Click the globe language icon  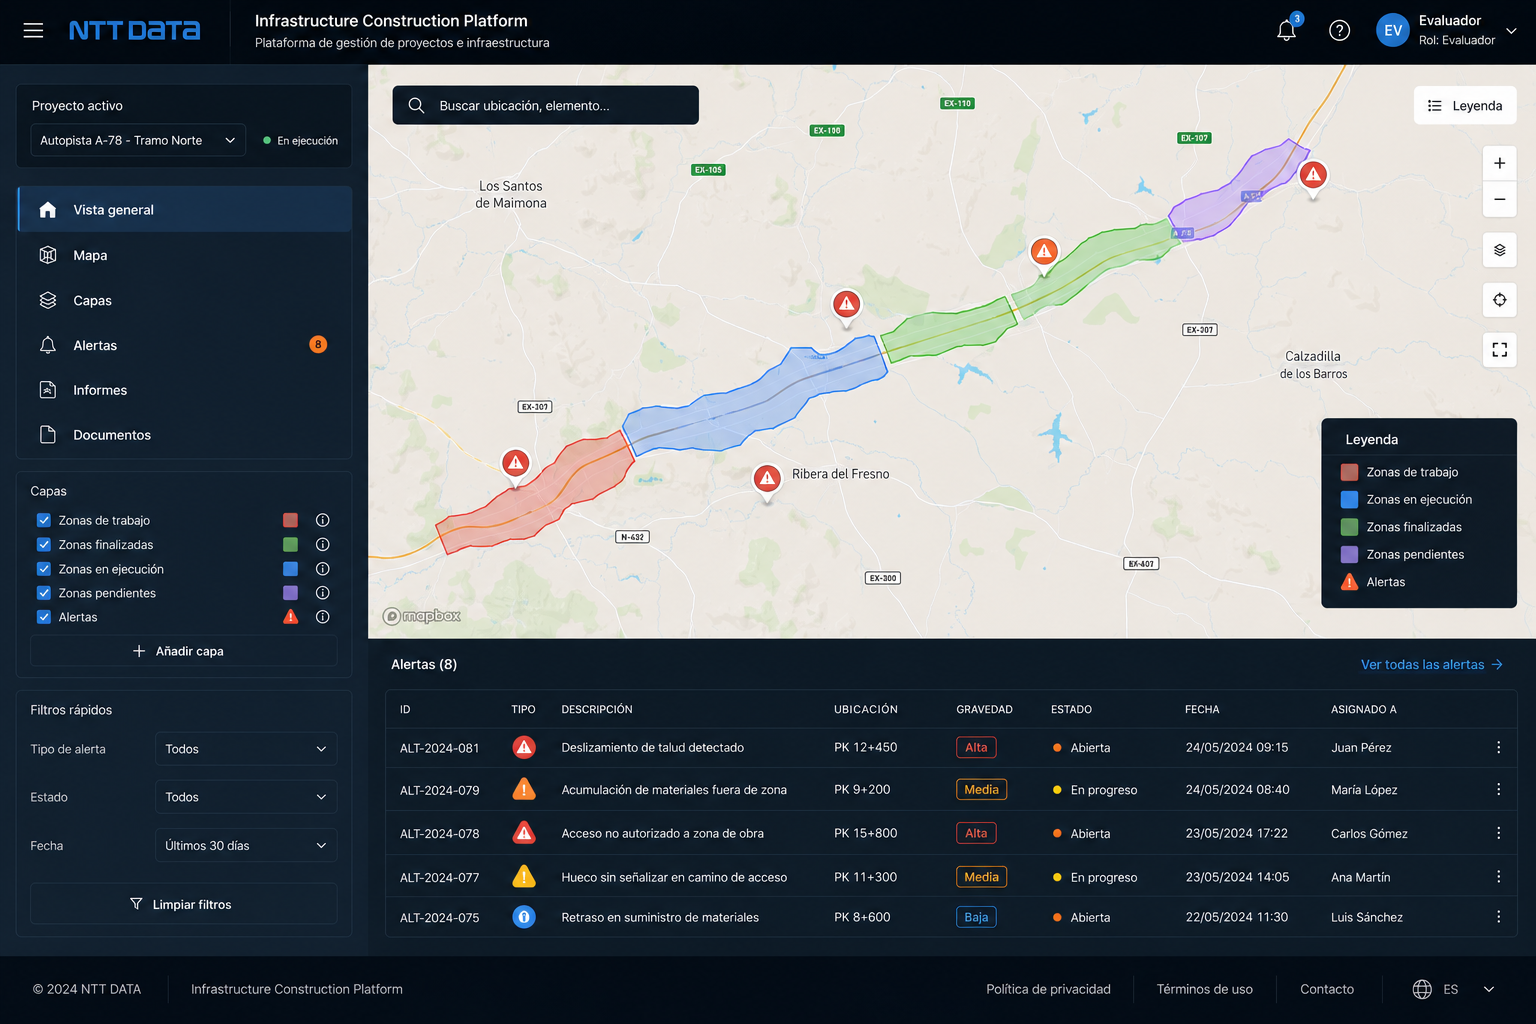1422,989
